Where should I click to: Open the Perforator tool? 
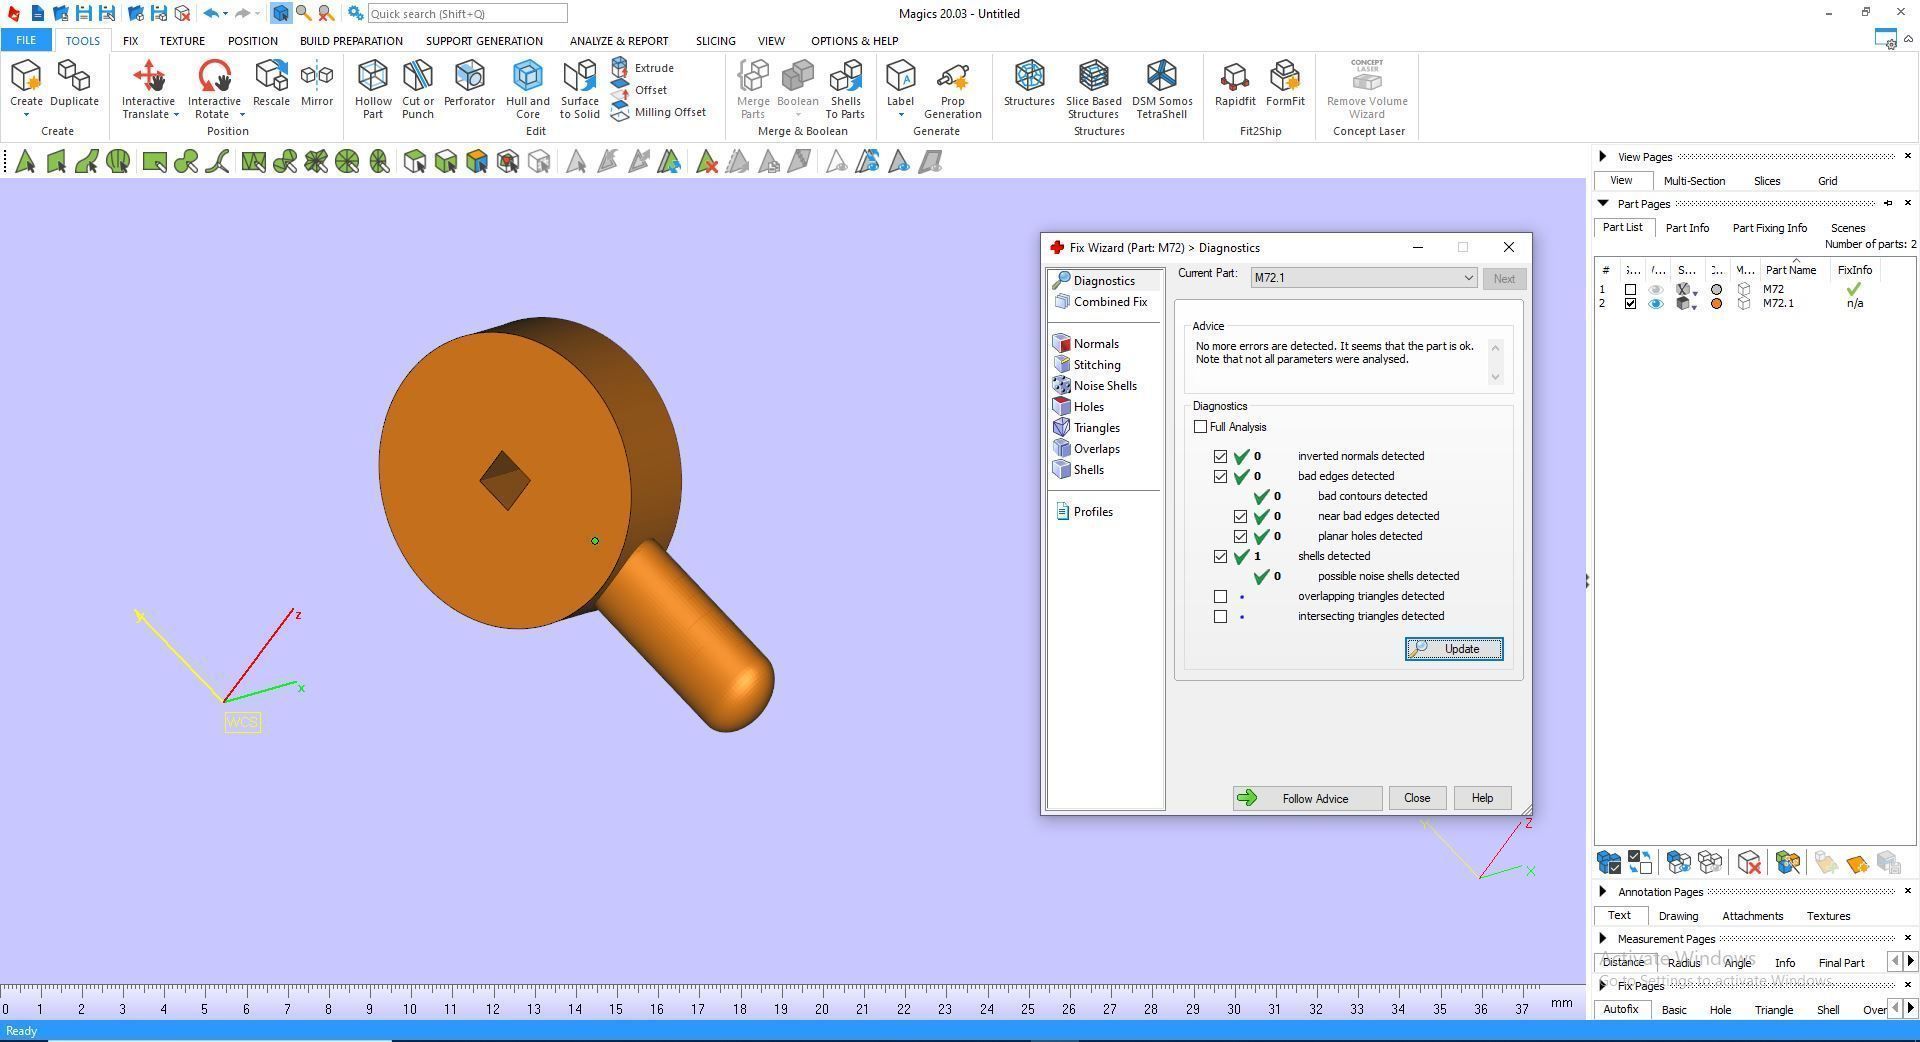pyautogui.click(x=469, y=84)
